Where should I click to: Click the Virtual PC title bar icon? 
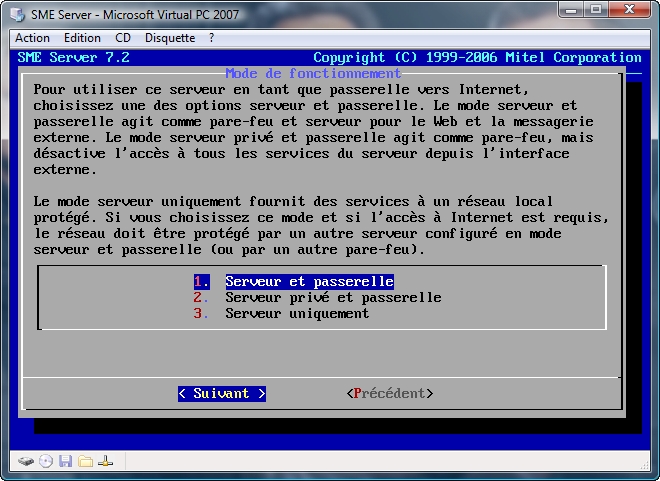(17, 14)
